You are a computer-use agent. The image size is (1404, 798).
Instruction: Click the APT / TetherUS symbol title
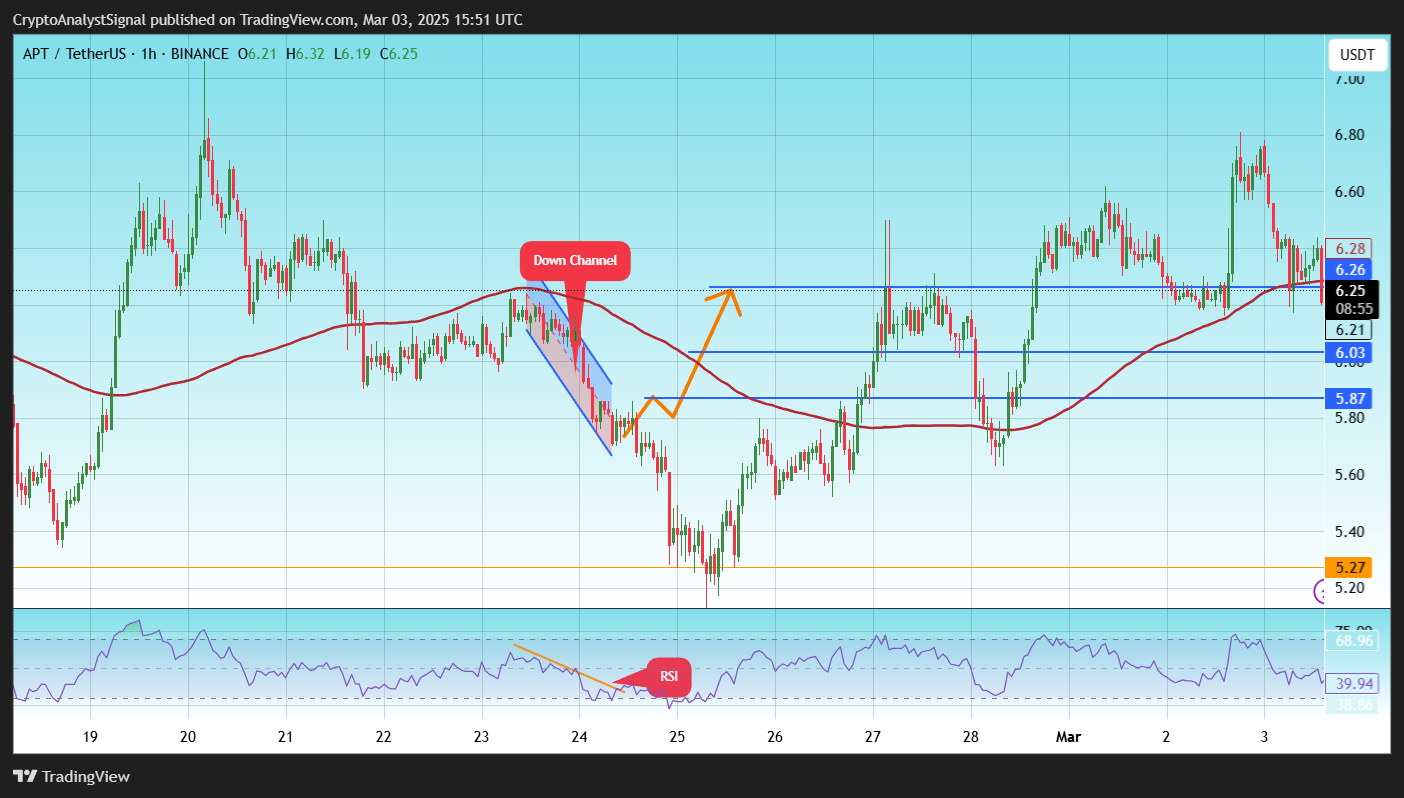coord(74,54)
